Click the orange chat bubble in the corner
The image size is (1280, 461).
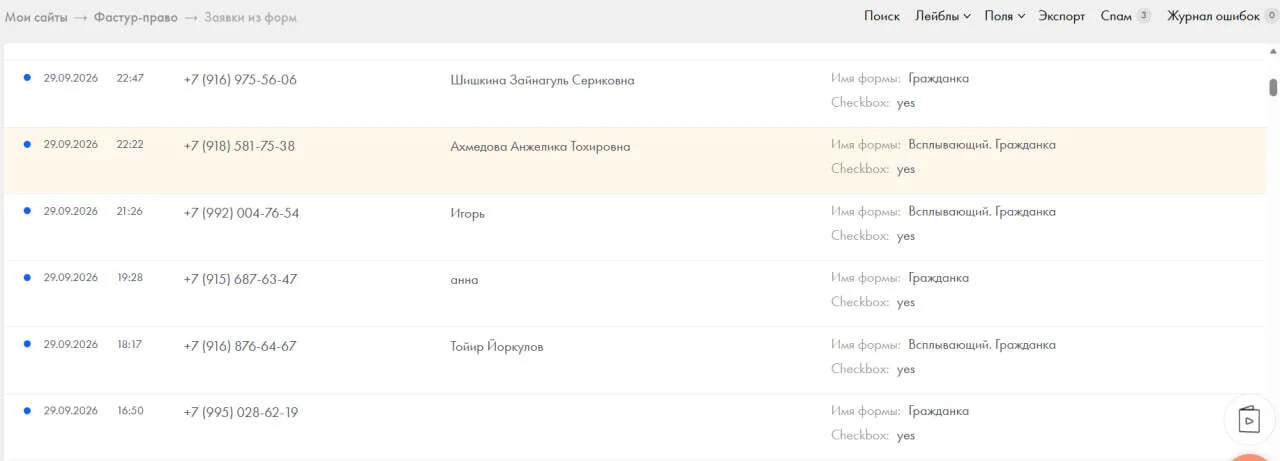click(x=1251, y=457)
